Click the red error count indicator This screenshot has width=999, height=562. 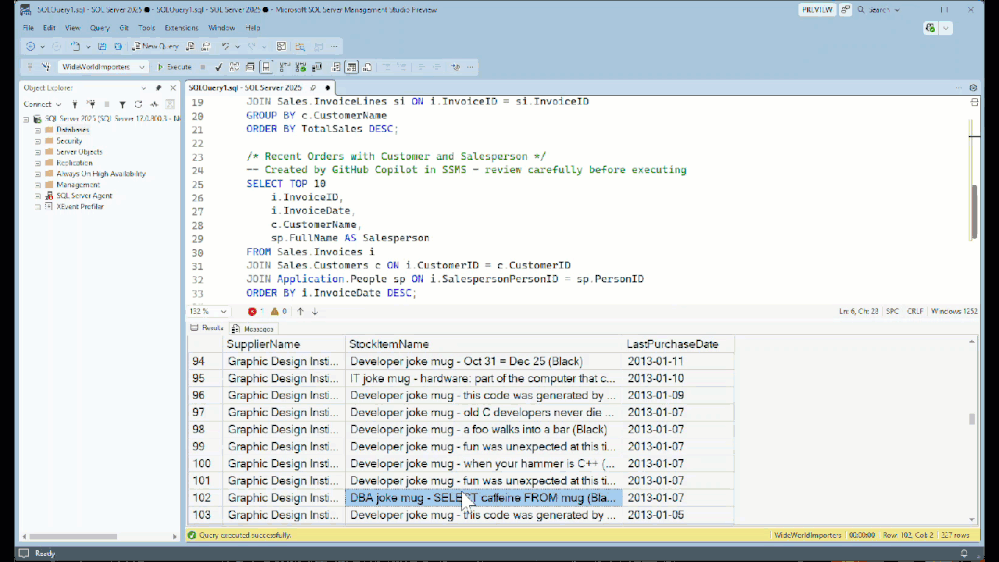pos(254,311)
